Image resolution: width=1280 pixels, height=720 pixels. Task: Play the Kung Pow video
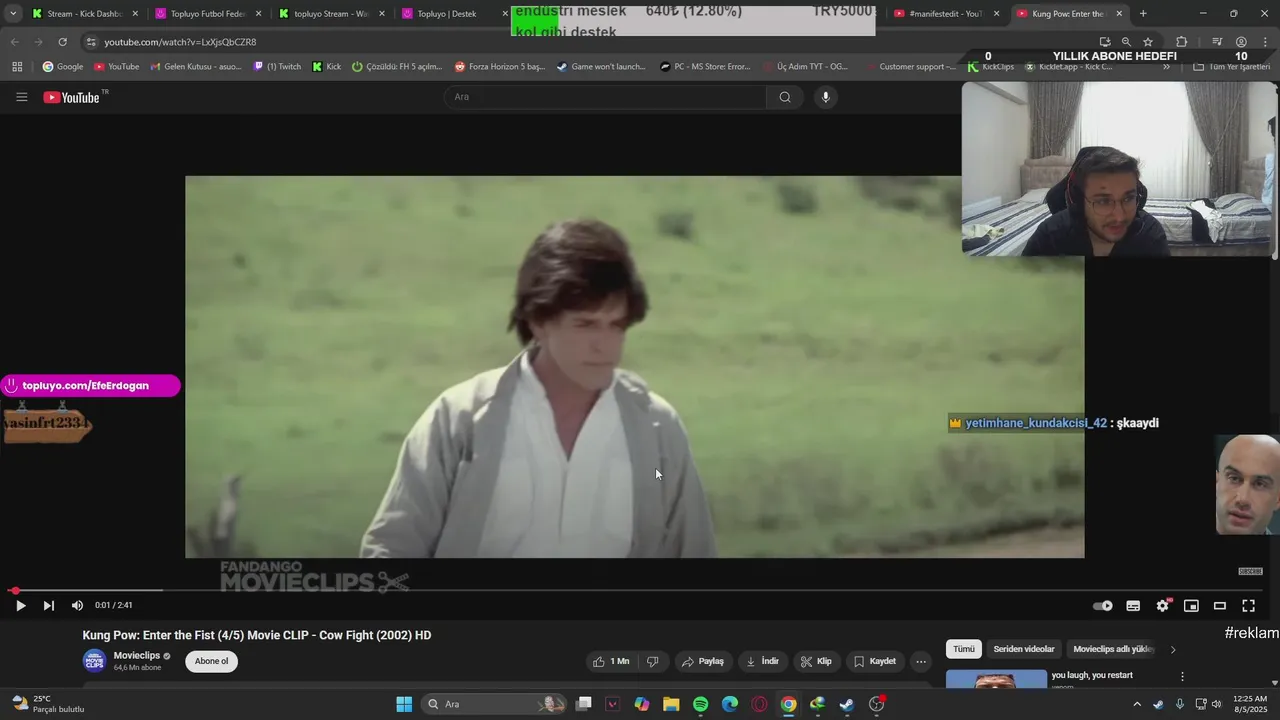point(20,605)
